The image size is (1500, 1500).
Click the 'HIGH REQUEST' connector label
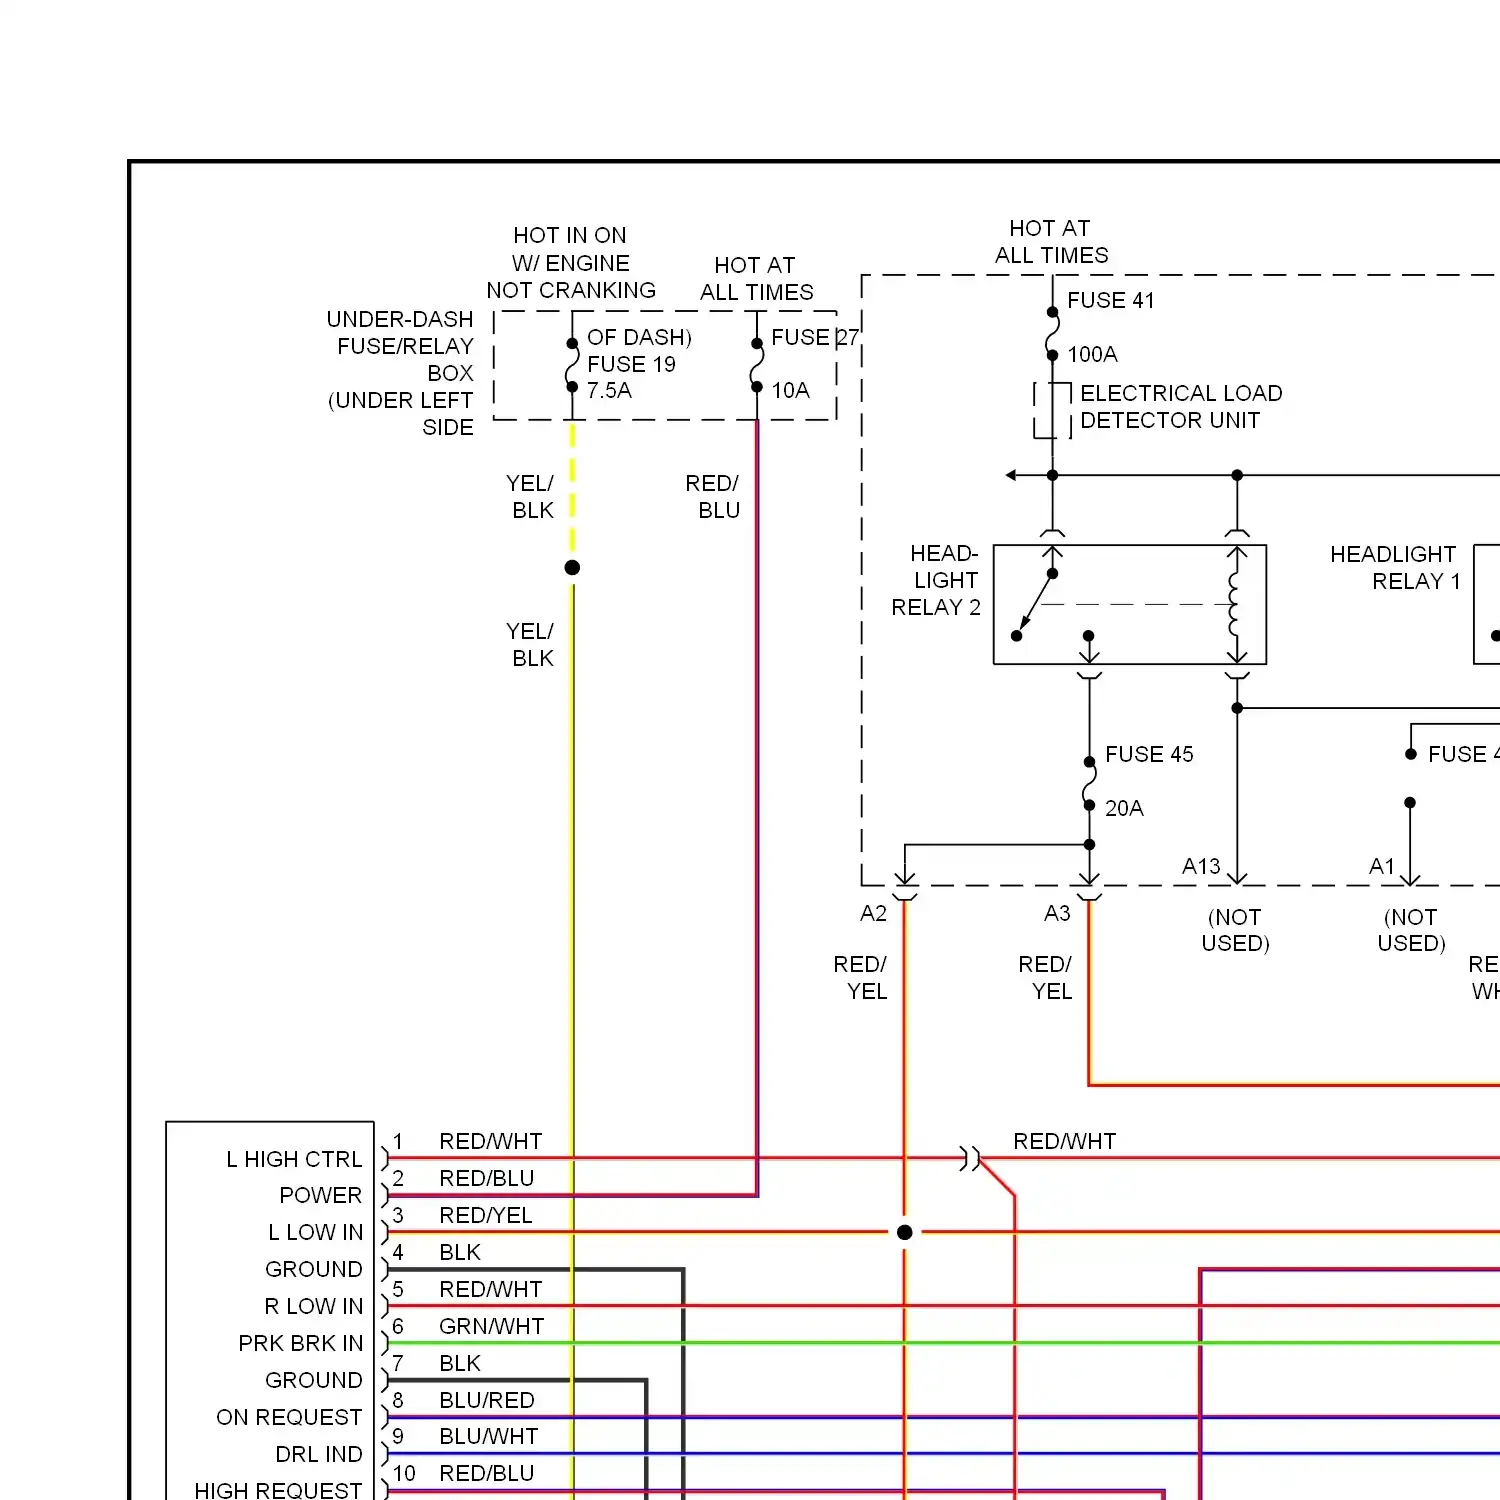click(278, 1490)
